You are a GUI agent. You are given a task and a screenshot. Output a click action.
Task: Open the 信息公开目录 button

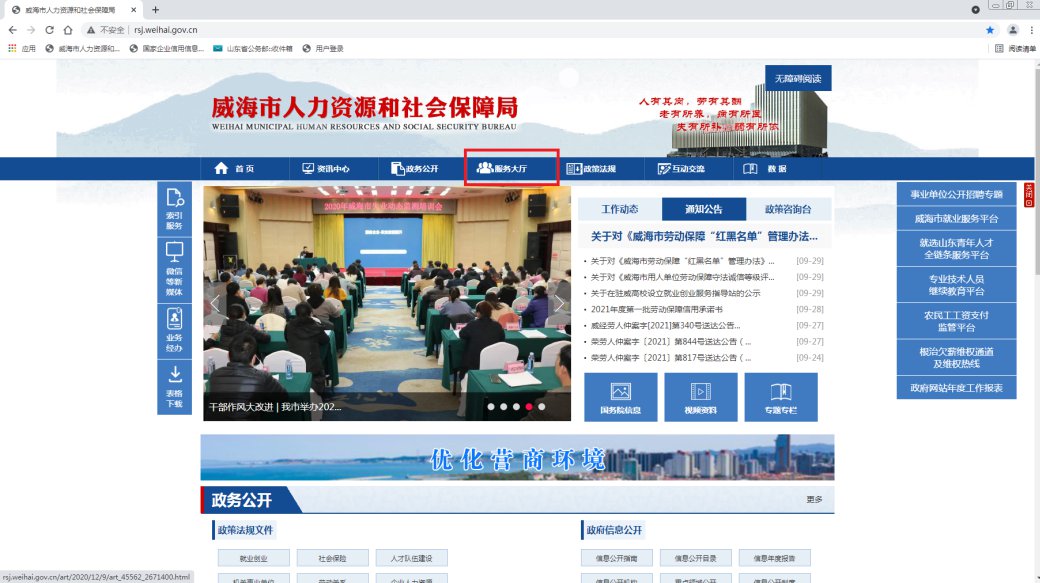click(696, 558)
